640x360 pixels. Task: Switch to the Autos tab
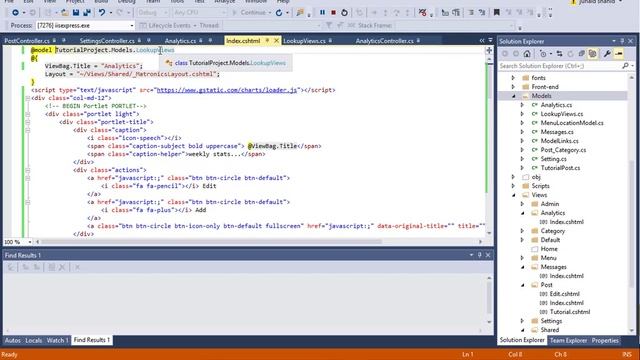[13, 340]
